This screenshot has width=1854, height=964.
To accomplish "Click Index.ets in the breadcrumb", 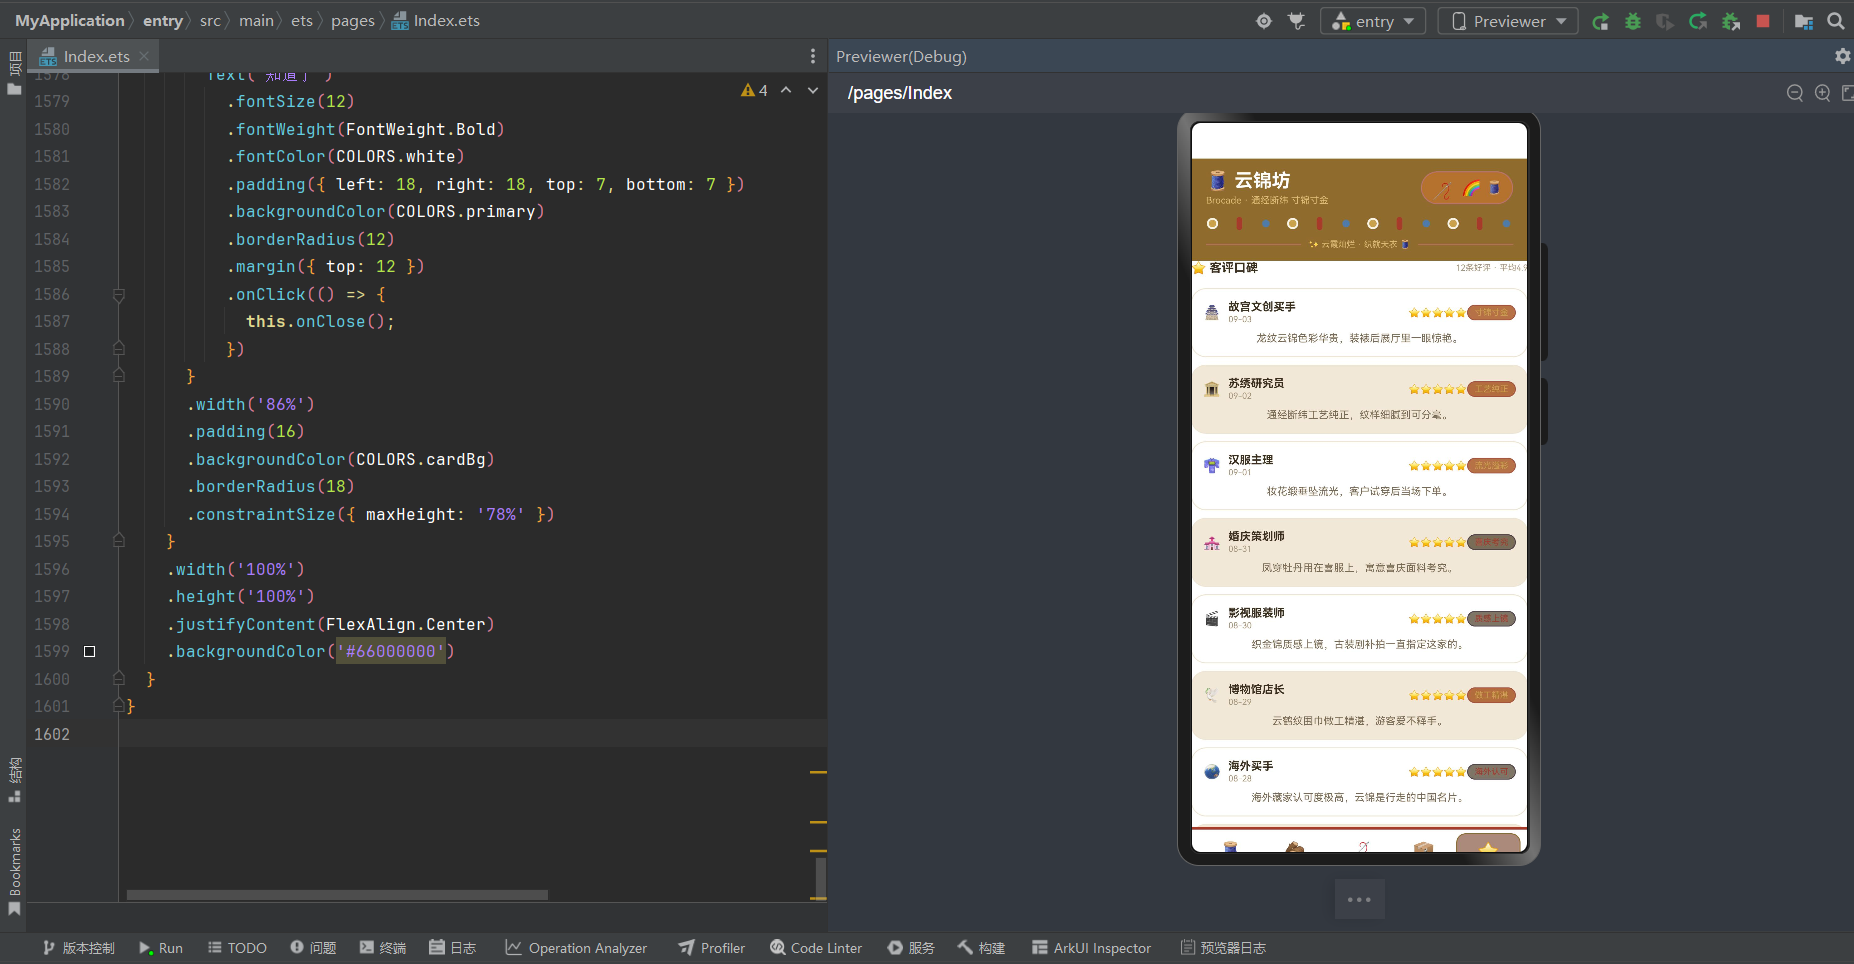I will 436,20.
